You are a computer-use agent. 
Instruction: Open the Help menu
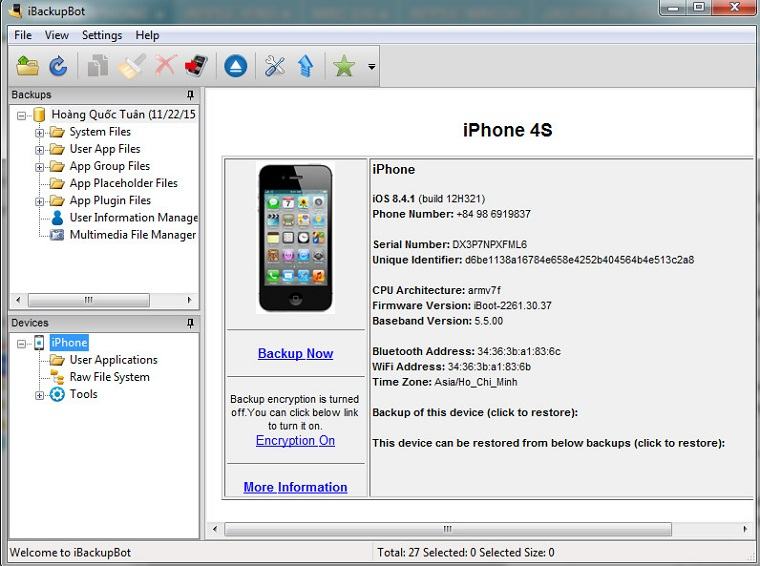147,35
